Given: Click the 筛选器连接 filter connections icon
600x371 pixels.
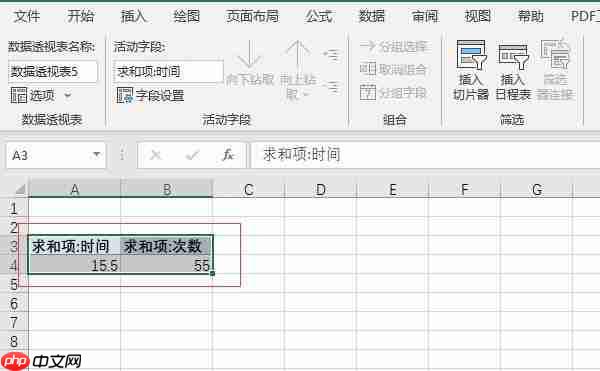Looking at the screenshot, I should point(555,70).
